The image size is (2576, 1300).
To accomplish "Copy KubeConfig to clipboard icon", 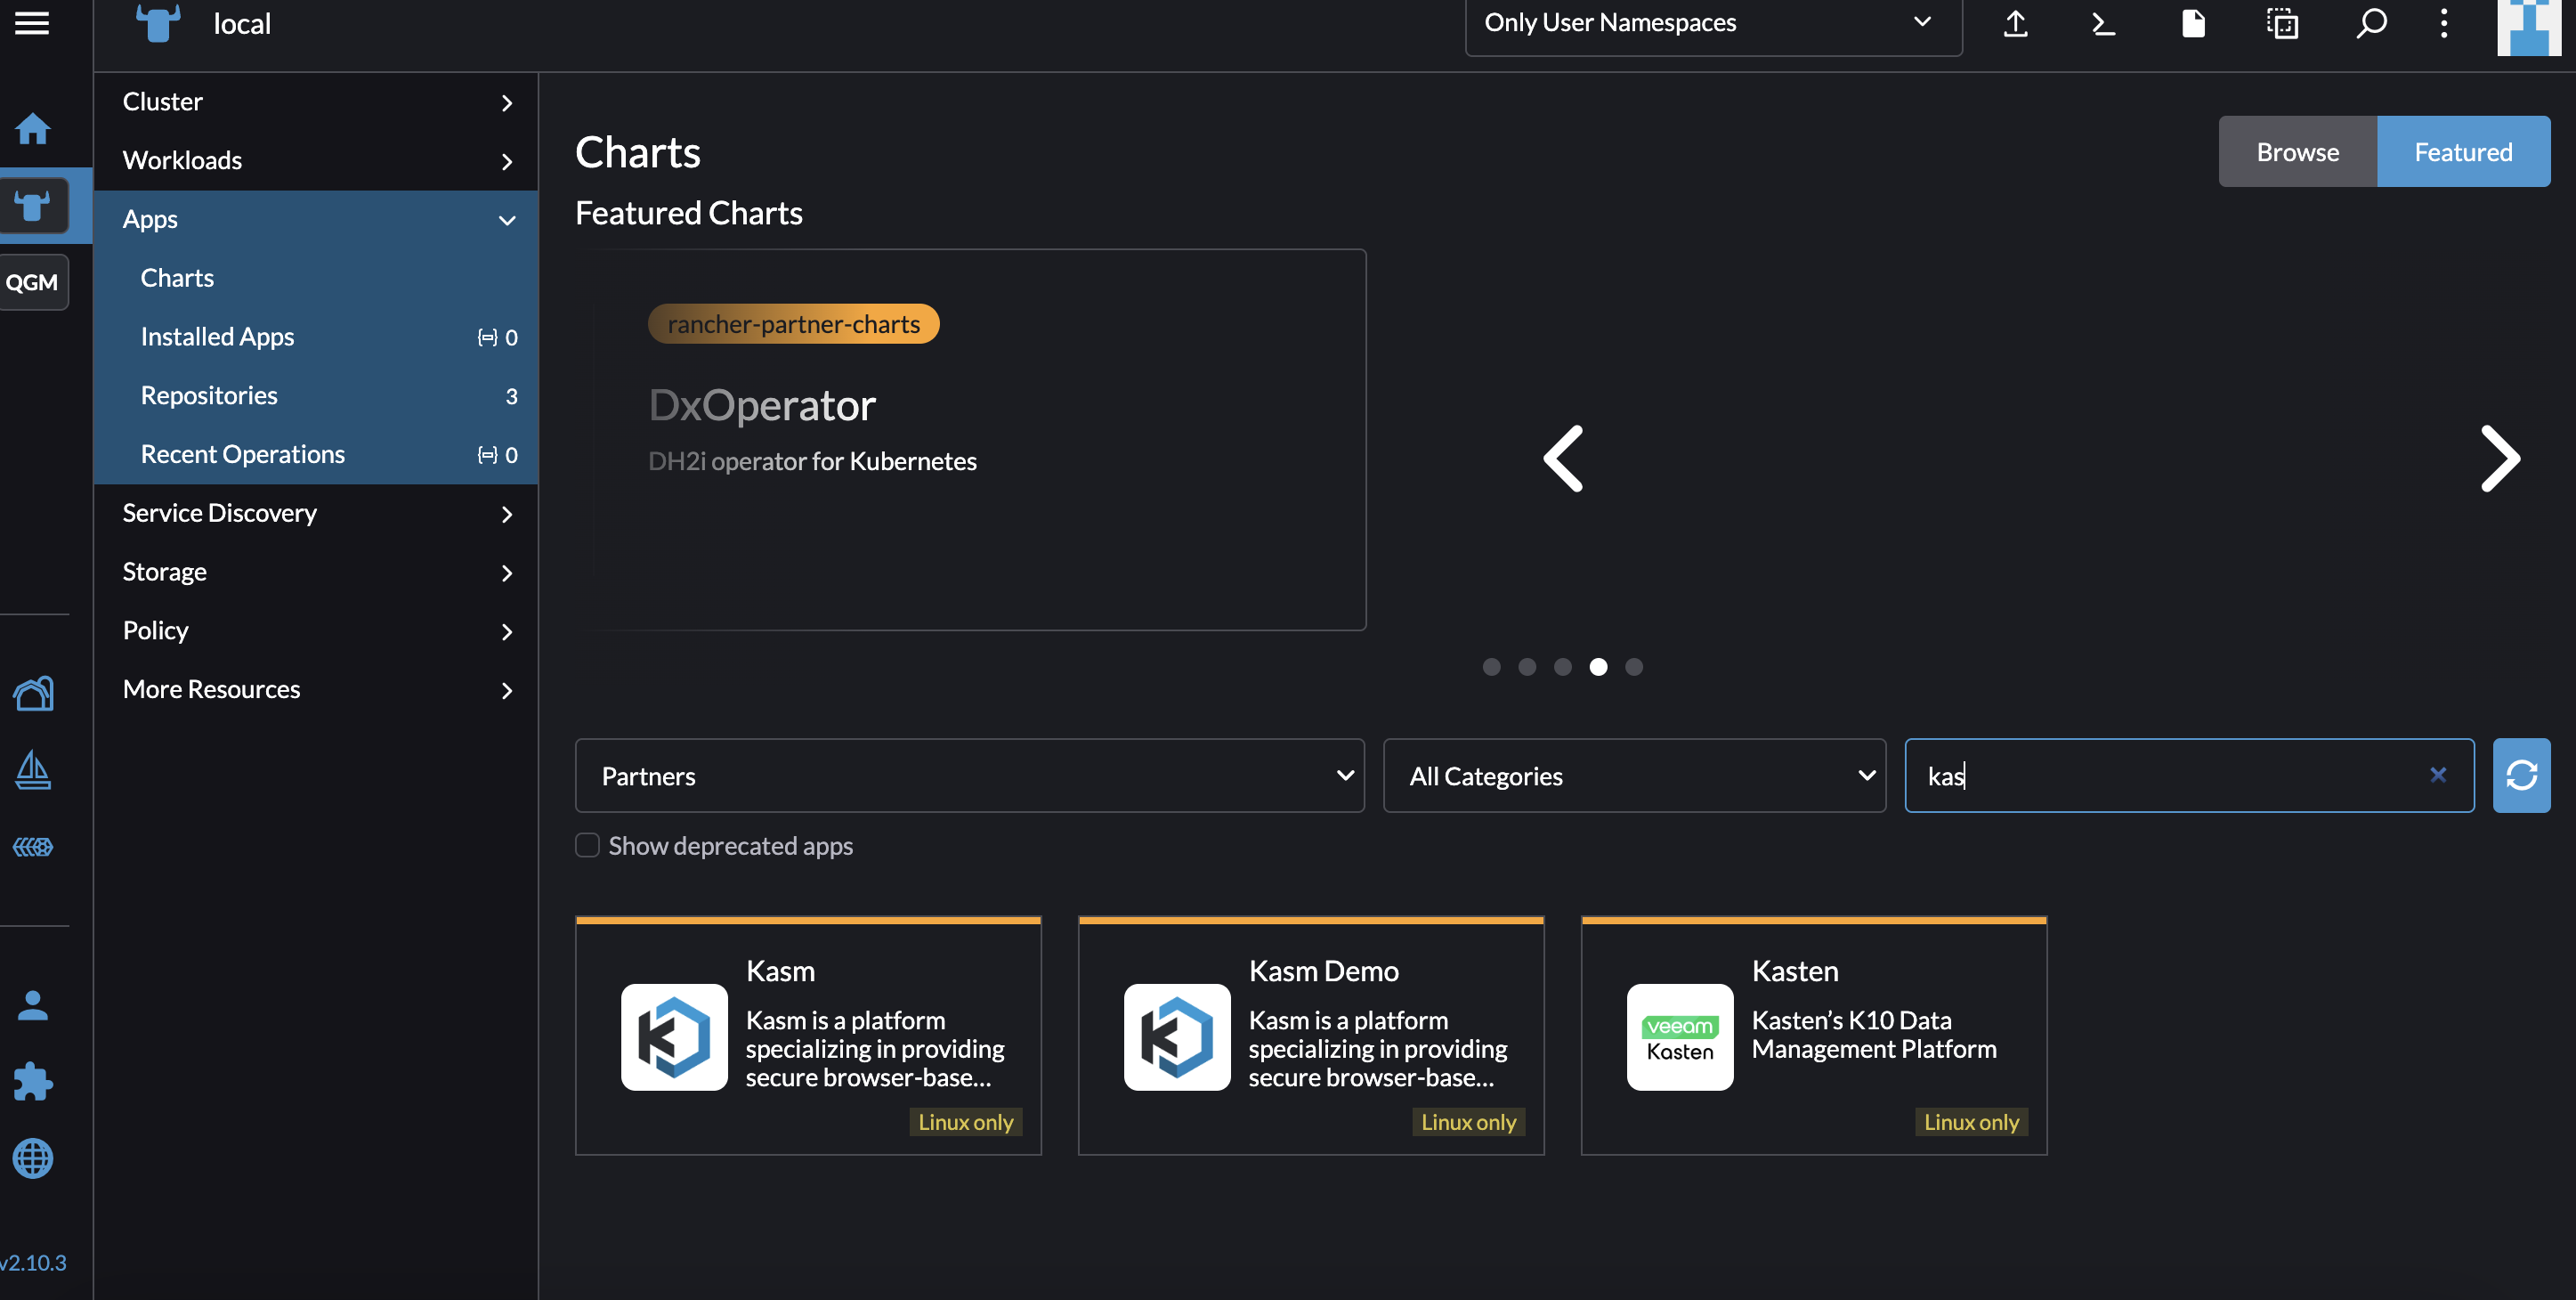I will [2282, 23].
